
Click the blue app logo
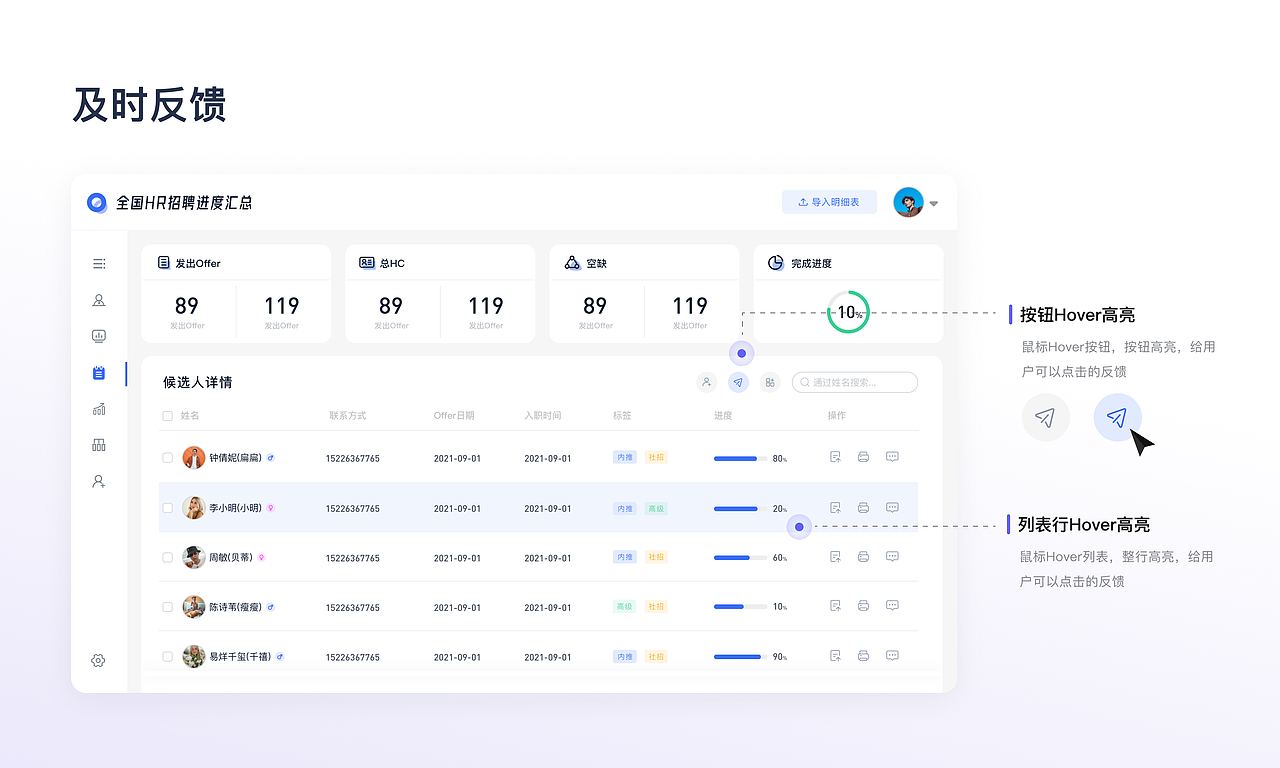pos(97,202)
